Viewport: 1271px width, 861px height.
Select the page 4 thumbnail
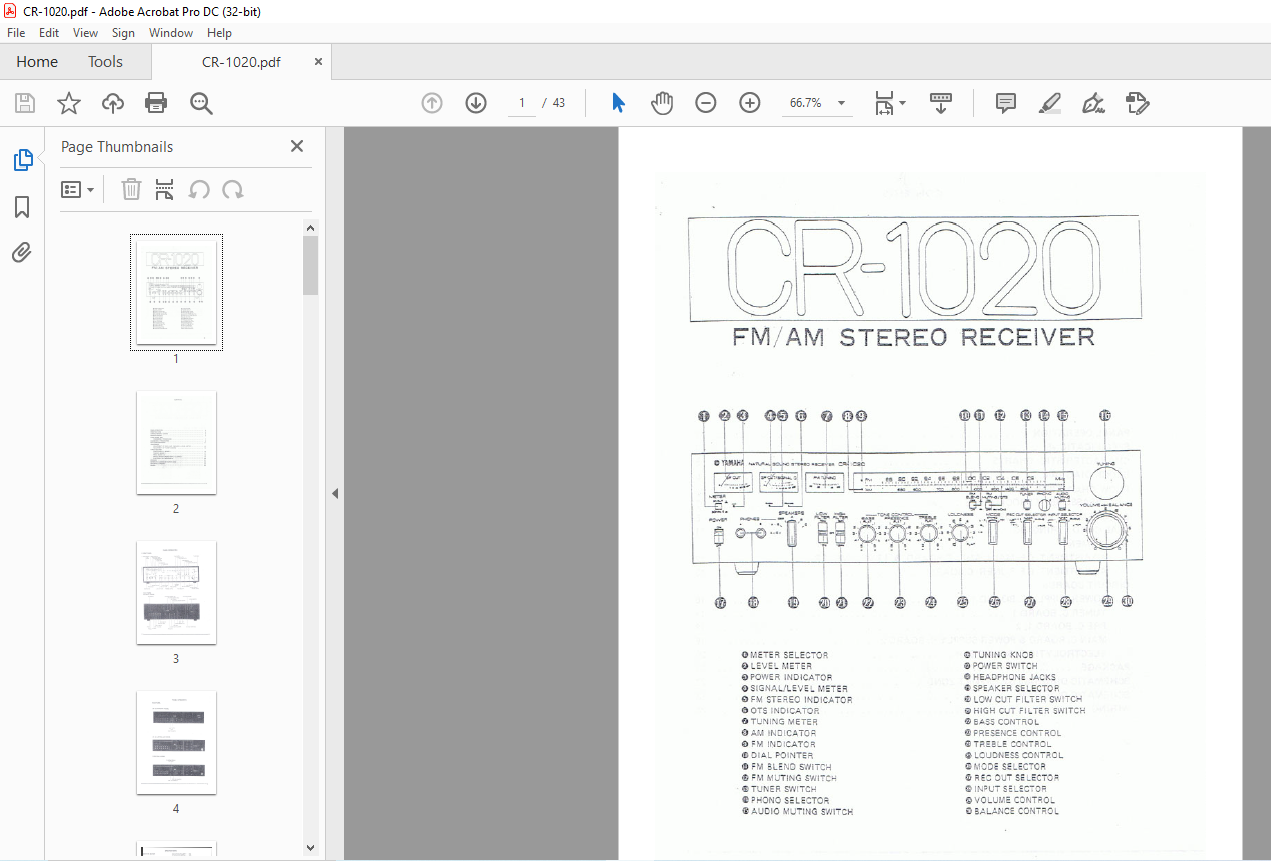click(176, 742)
